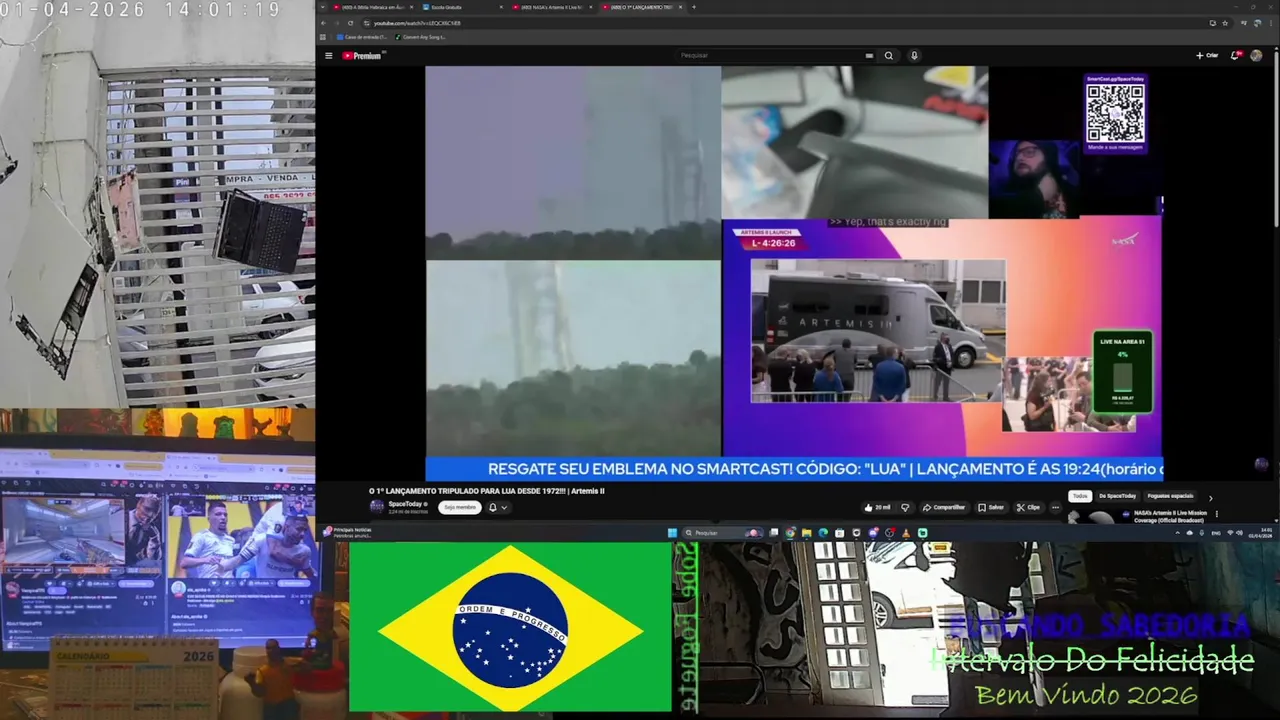Switch to NASA's Artemis II Live tab
Viewport: 1280px width, 720px height.
pos(553,7)
